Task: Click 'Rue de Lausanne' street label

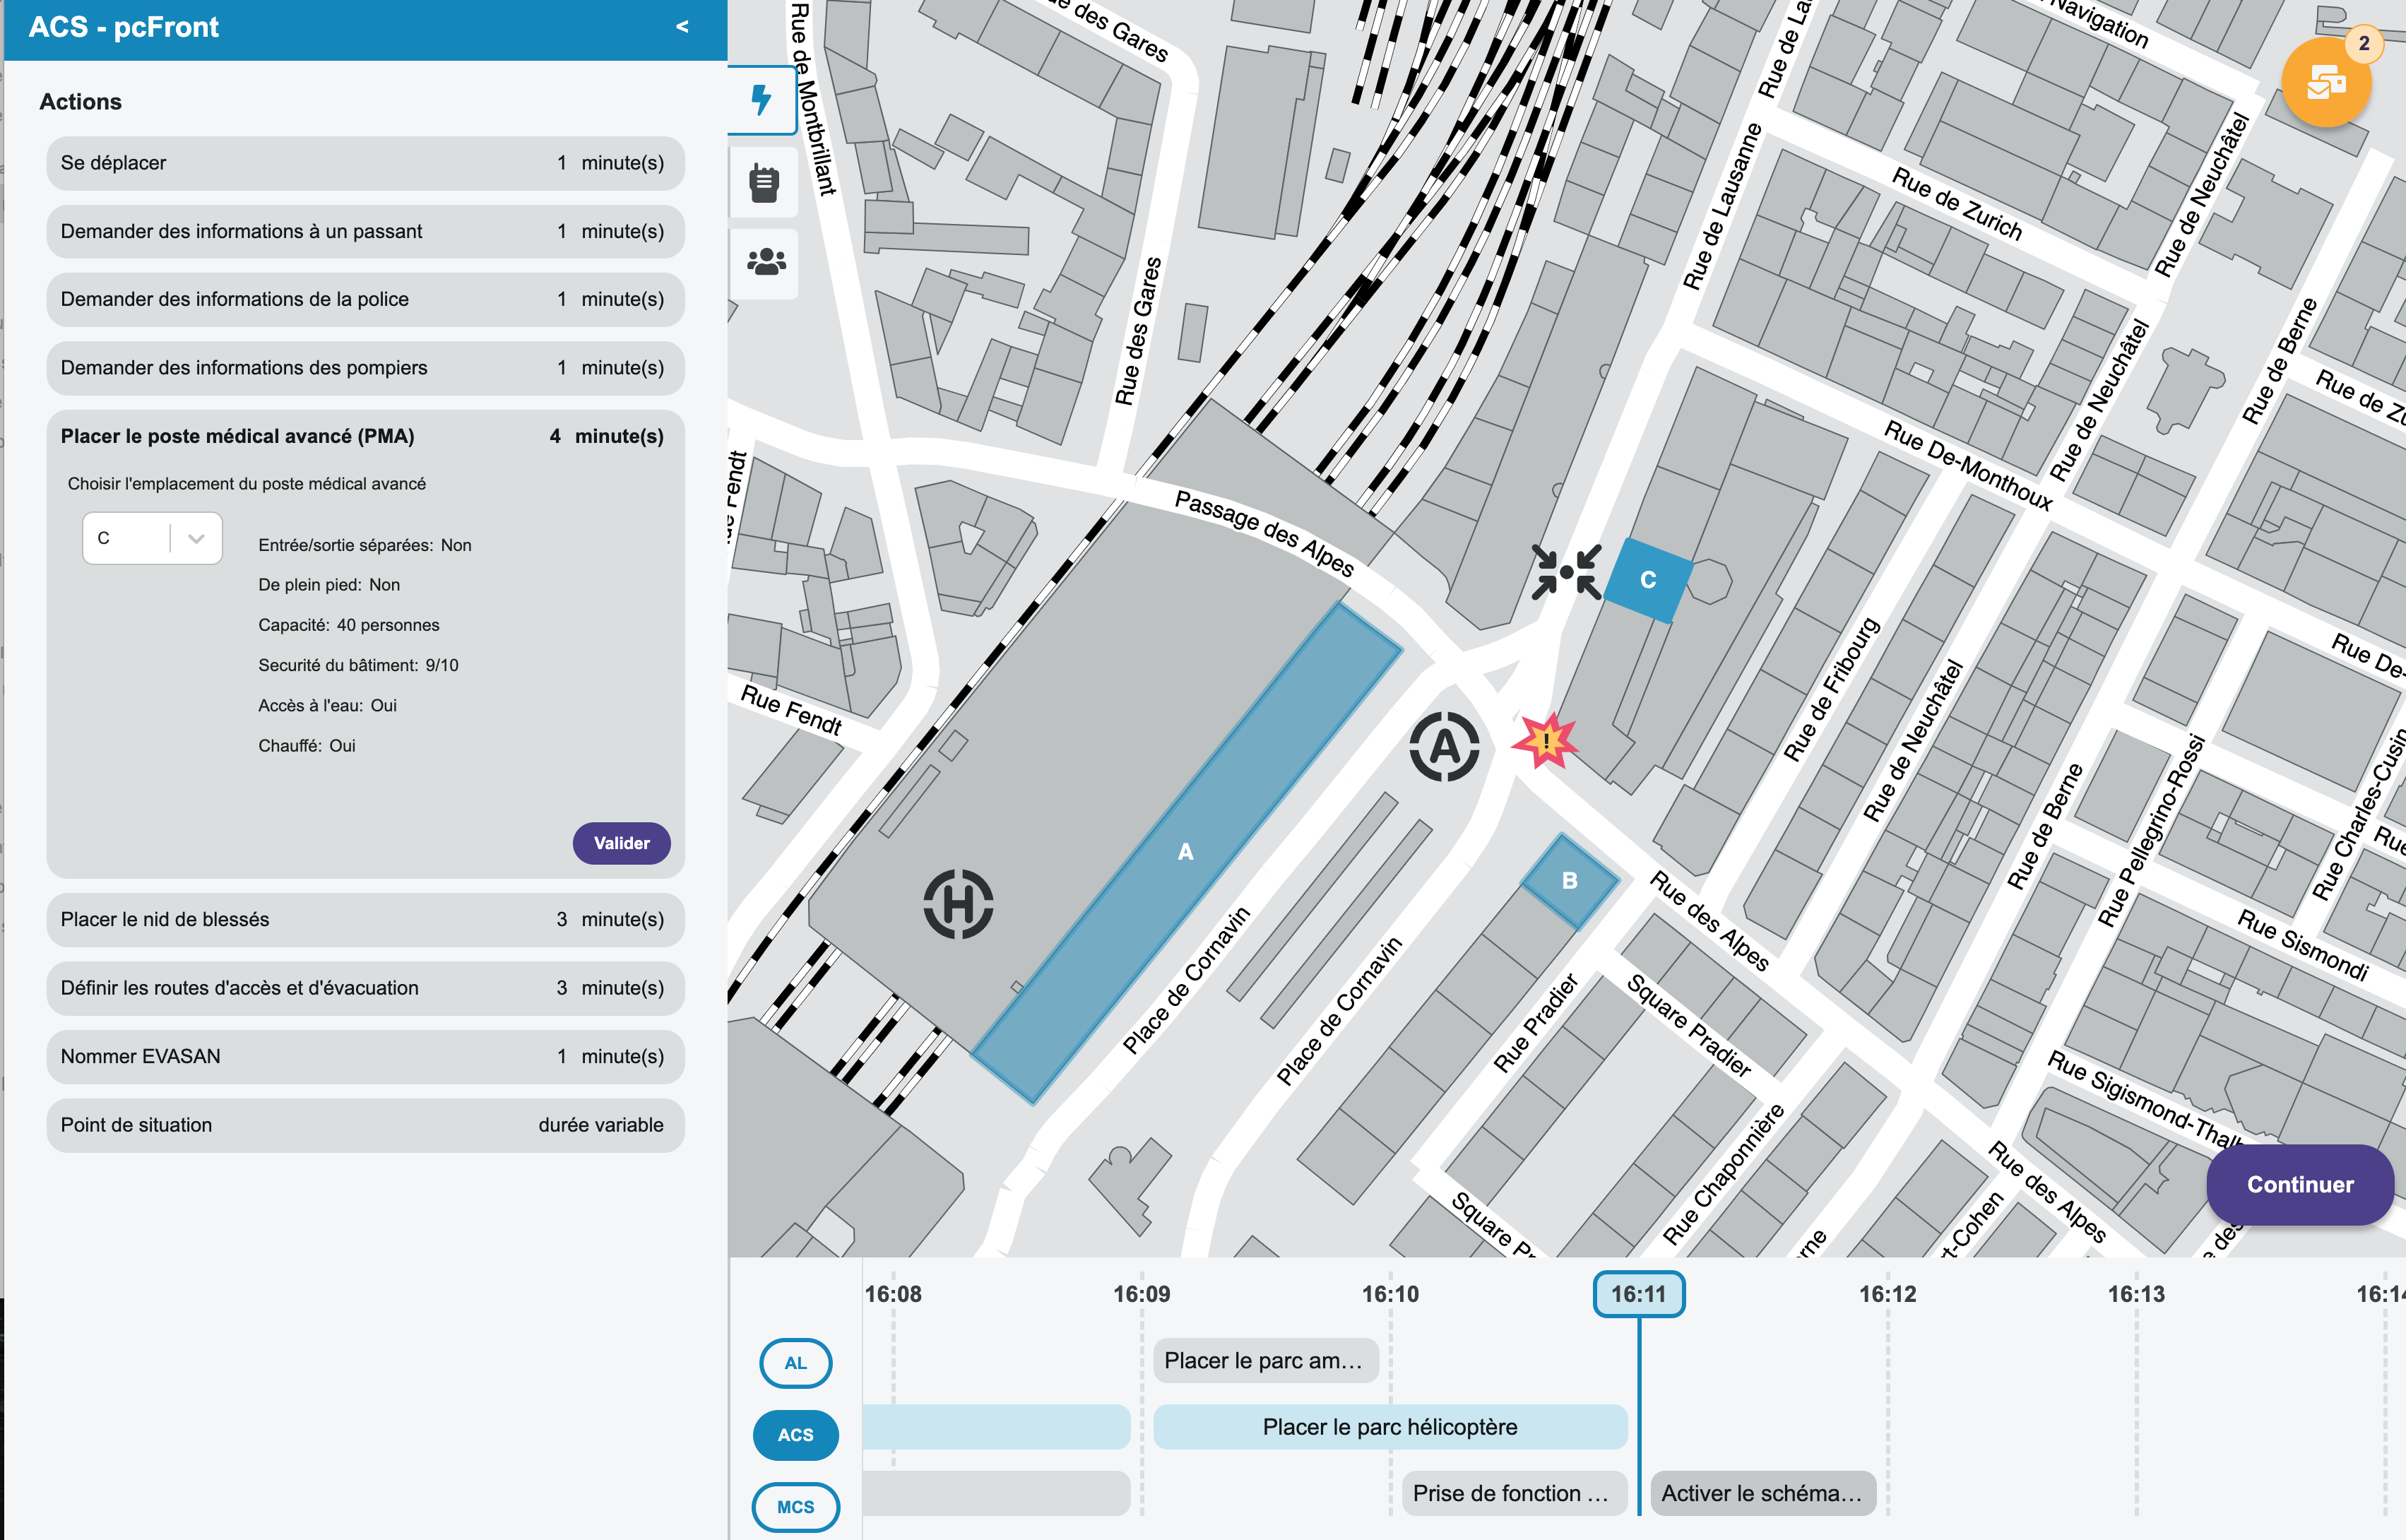Action: pyautogui.click(x=1721, y=206)
